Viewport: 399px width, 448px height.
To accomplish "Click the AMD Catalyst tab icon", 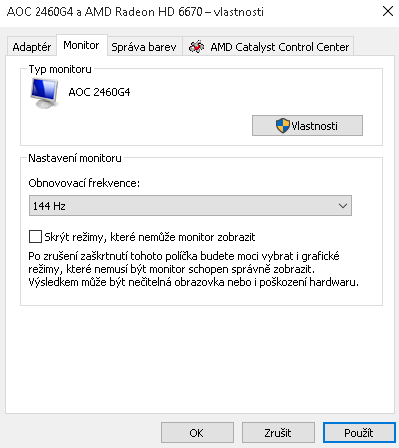I will click(x=196, y=47).
